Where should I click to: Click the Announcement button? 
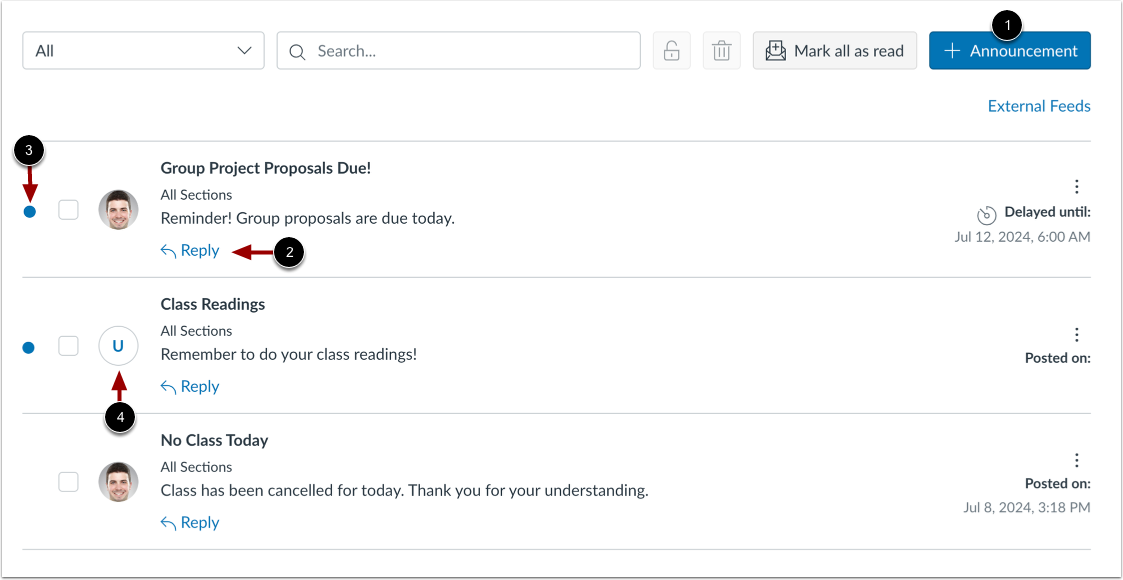1009,50
